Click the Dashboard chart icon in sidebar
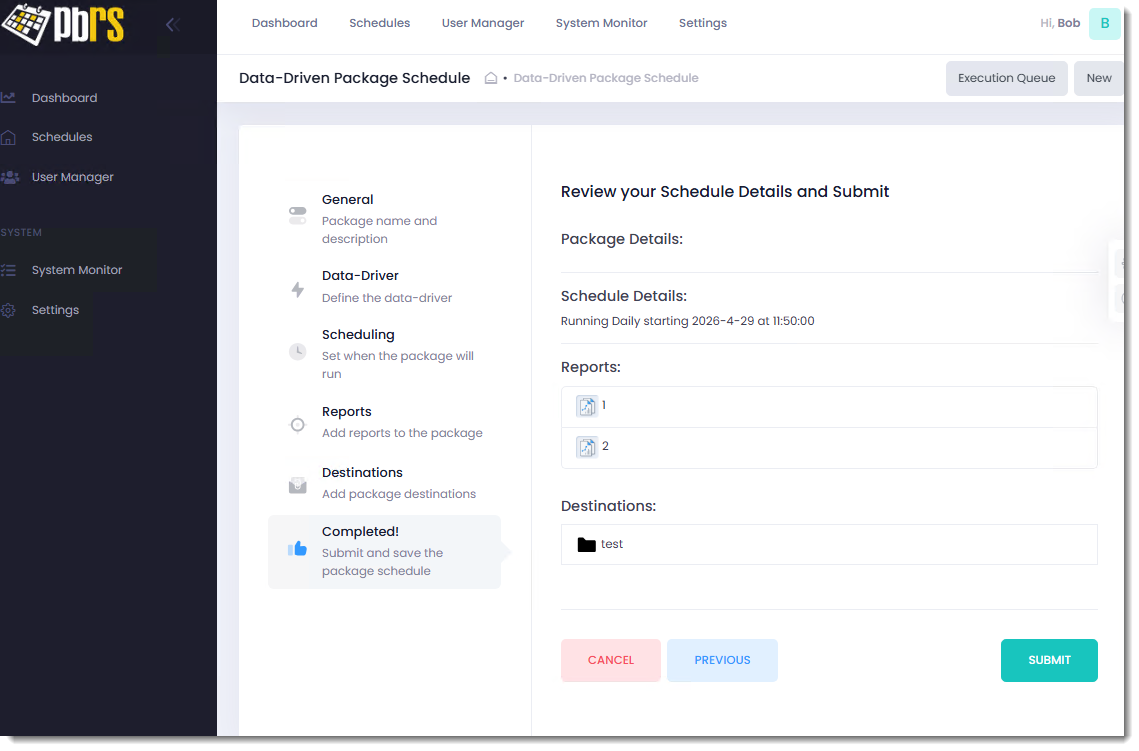The image size is (1139, 751). coord(9,98)
